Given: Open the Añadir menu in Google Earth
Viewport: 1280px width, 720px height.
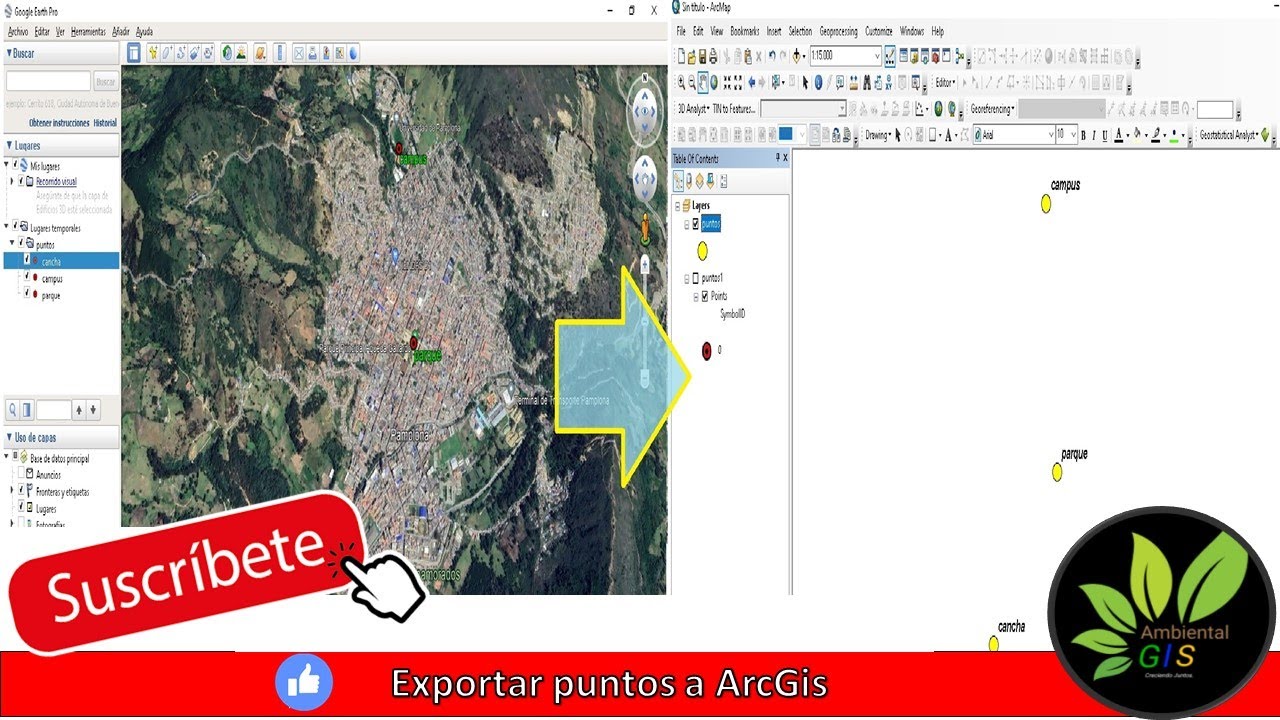Looking at the screenshot, I should coord(121,32).
